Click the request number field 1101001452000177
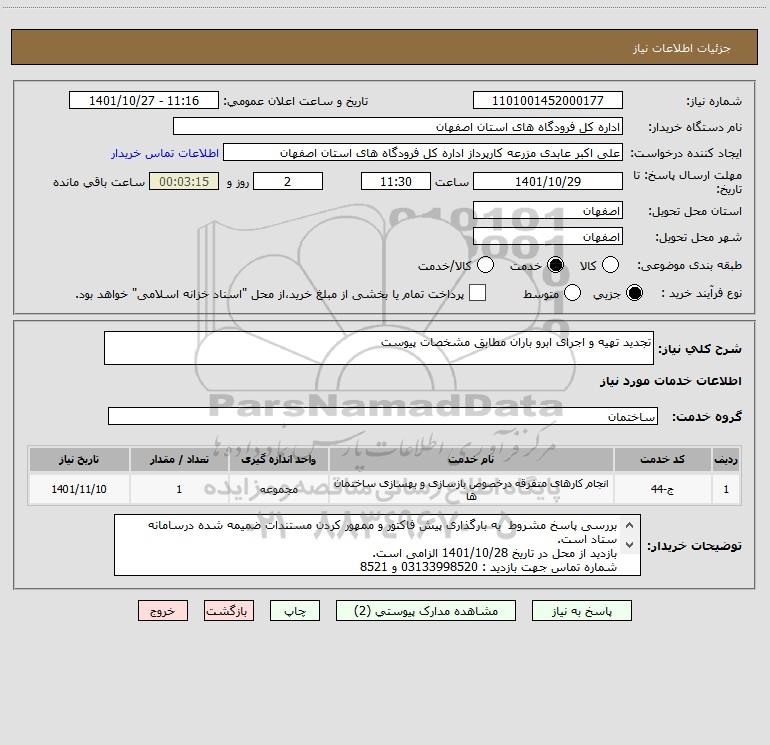The width and height of the screenshot is (770, 745). pyautogui.click(x=548, y=101)
